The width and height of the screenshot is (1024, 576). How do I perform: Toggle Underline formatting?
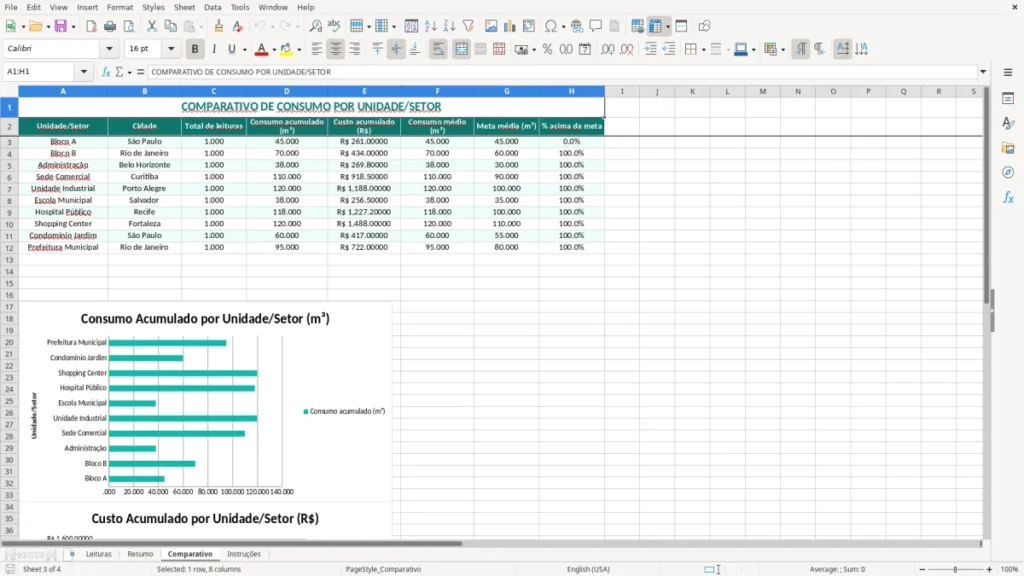click(x=231, y=49)
